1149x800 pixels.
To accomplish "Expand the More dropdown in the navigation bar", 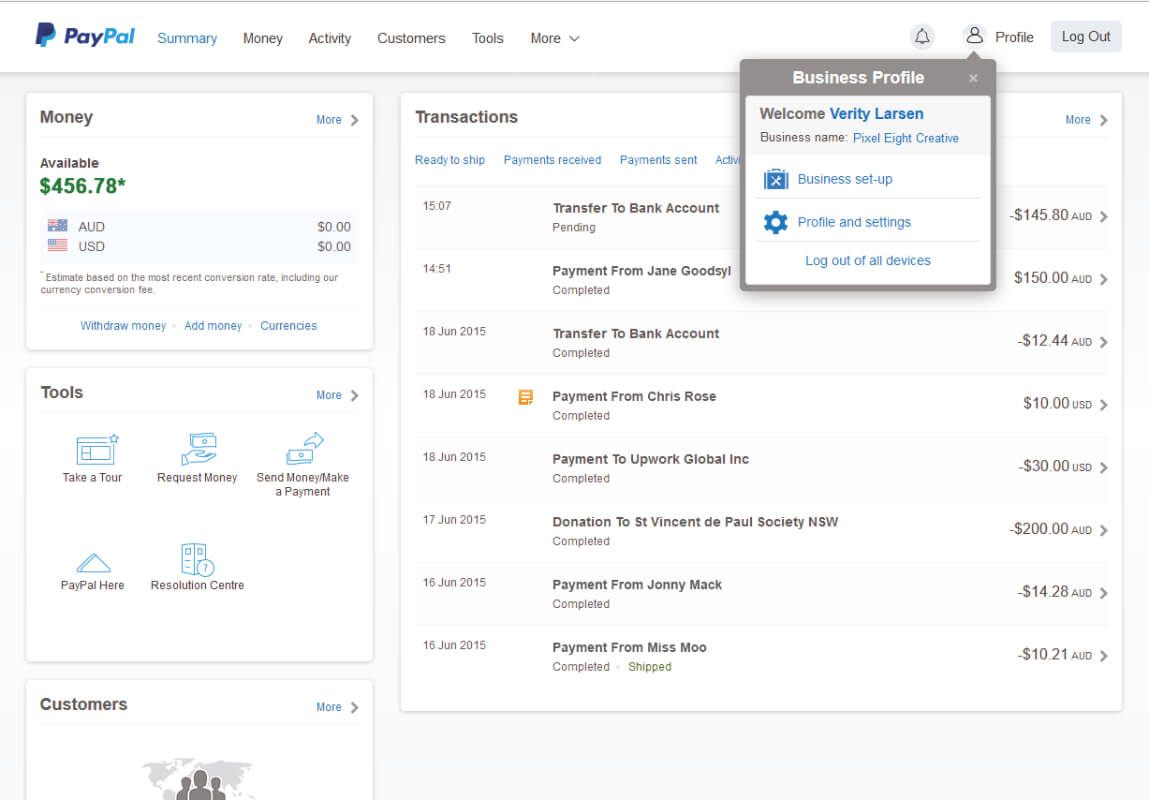I will [555, 38].
